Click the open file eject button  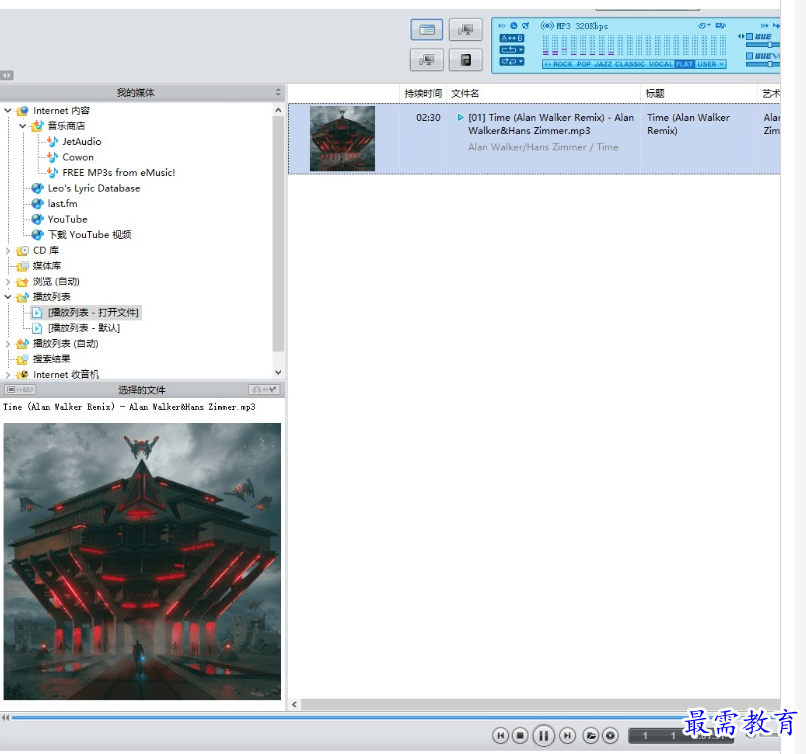click(x=591, y=735)
